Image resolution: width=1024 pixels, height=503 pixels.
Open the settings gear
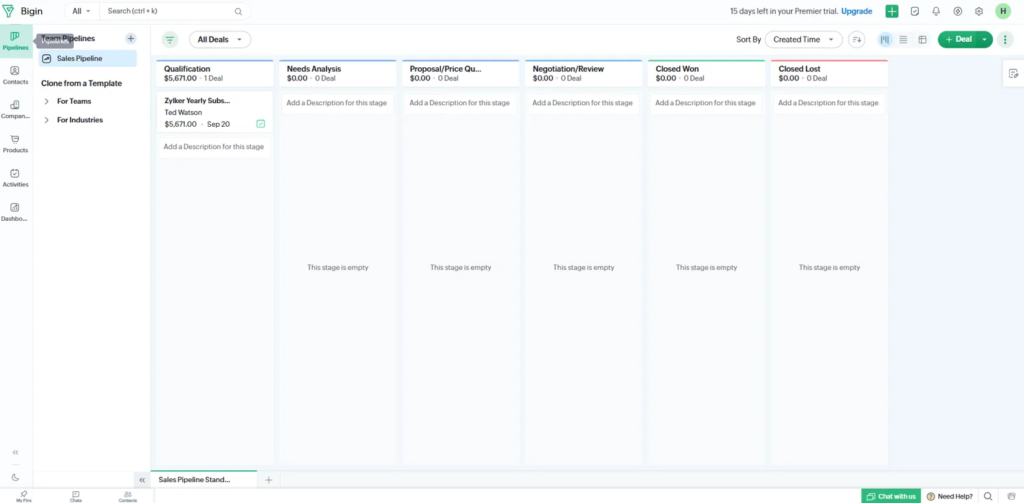tap(979, 11)
